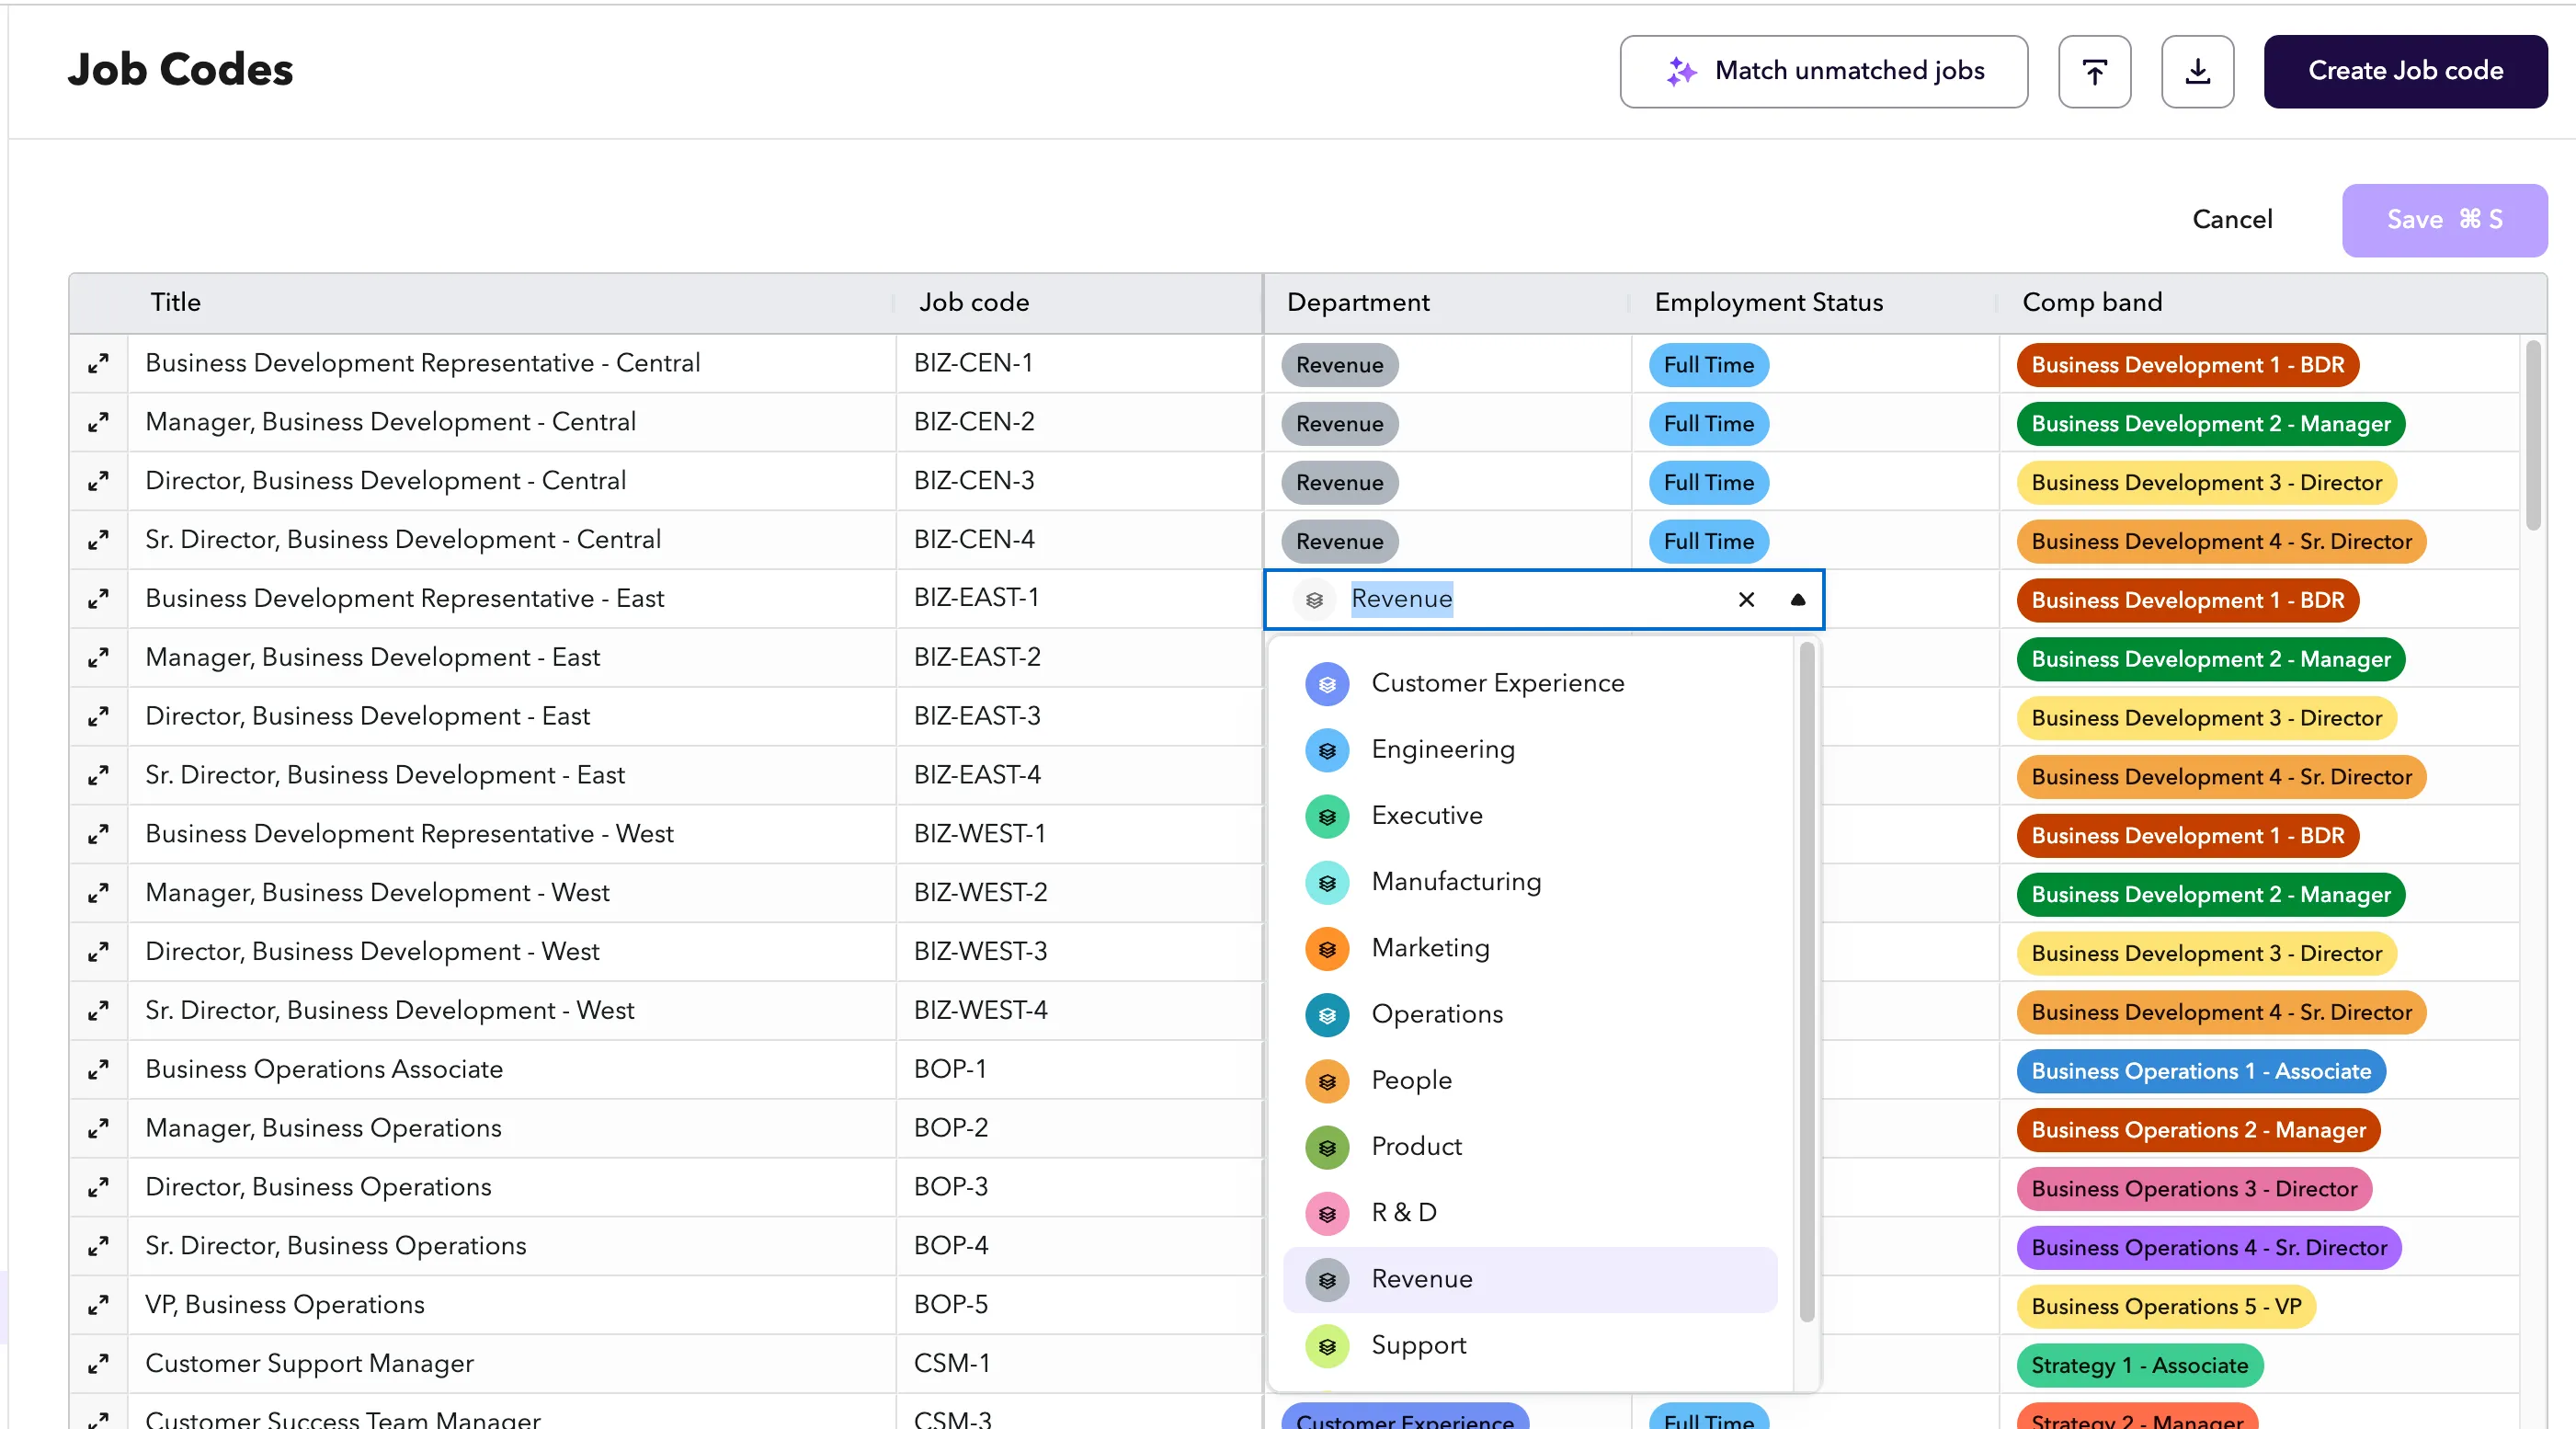The height and width of the screenshot is (1429, 2576).
Task: Pick Executive department option
Action: pos(1530,815)
